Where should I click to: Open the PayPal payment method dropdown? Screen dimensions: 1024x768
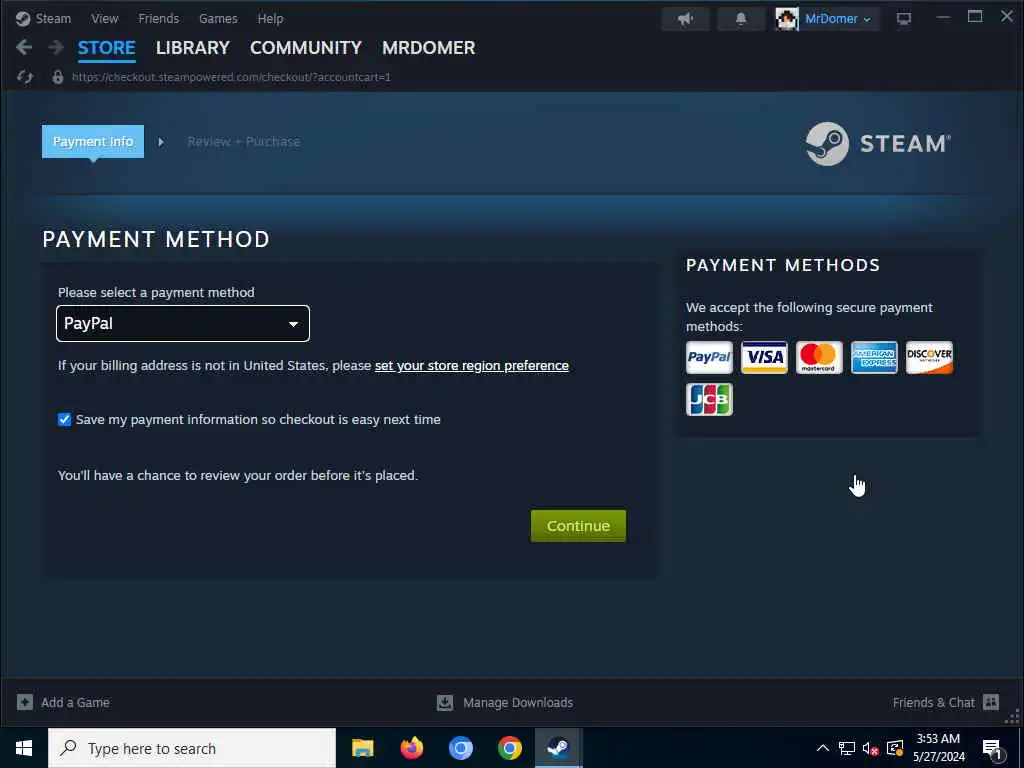[183, 323]
